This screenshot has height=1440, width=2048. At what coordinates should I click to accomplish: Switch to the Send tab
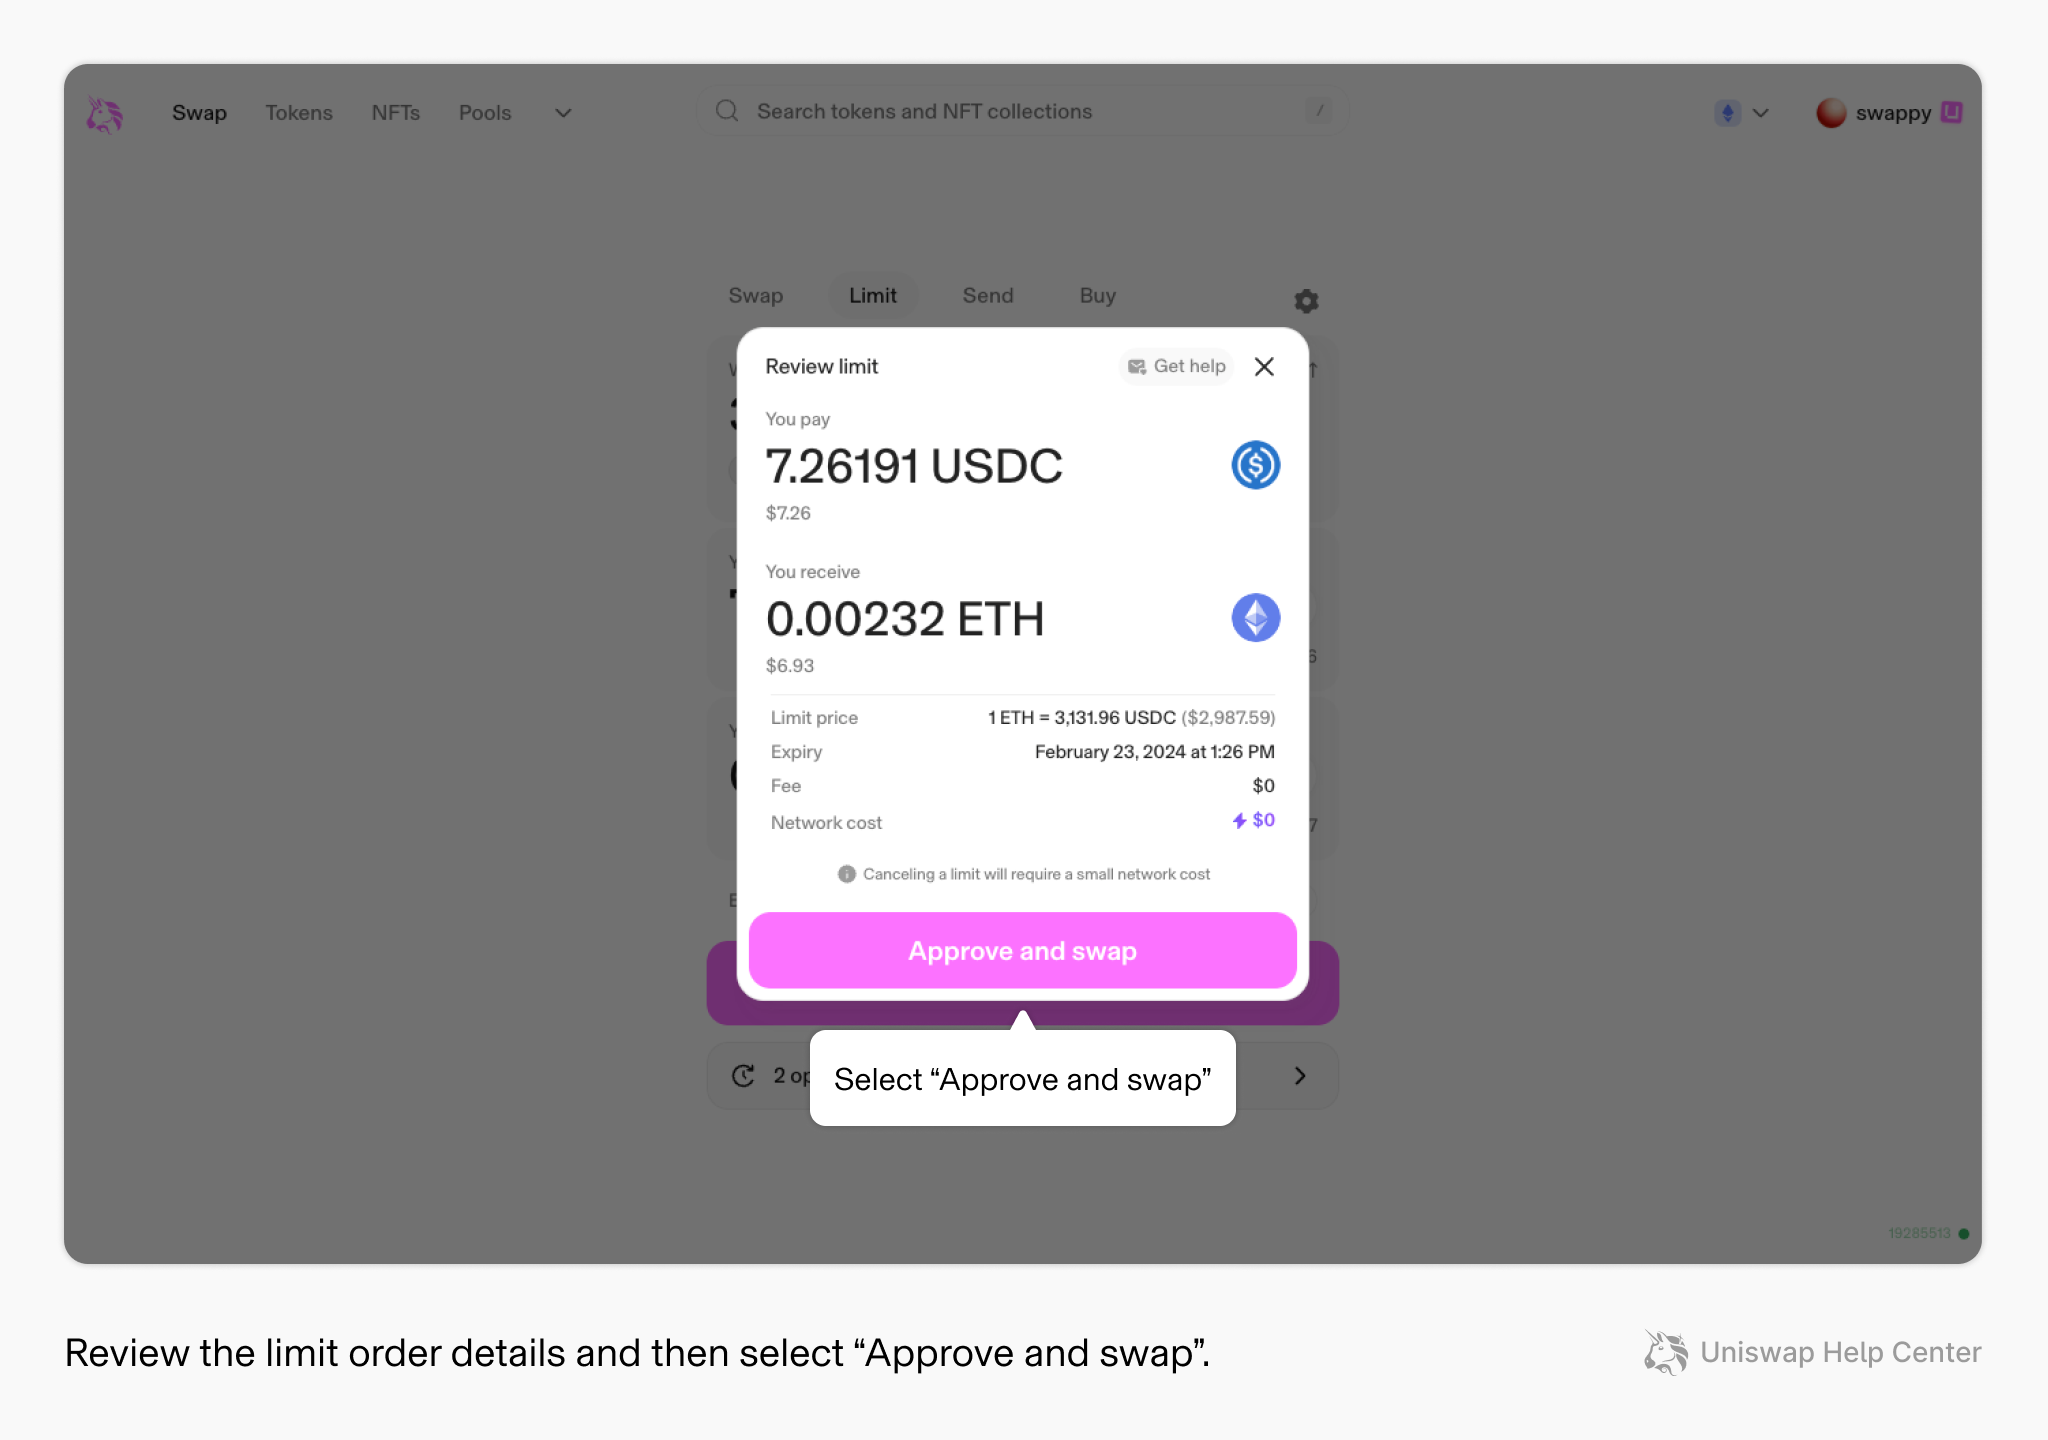click(988, 296)
